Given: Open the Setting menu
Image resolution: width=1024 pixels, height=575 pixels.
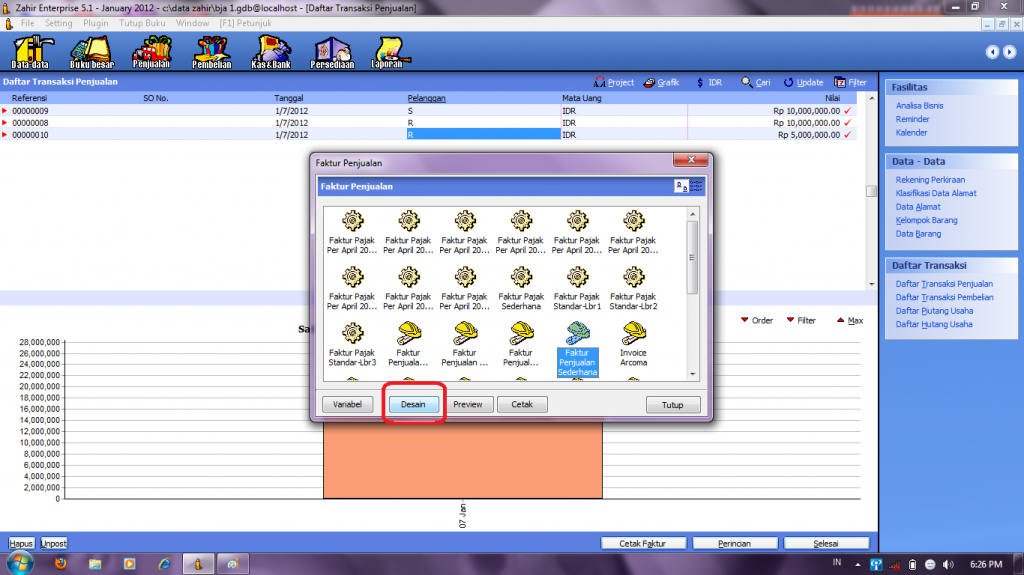Looking at the screenshot, I should pyautogui.click(x=59, y=23).
